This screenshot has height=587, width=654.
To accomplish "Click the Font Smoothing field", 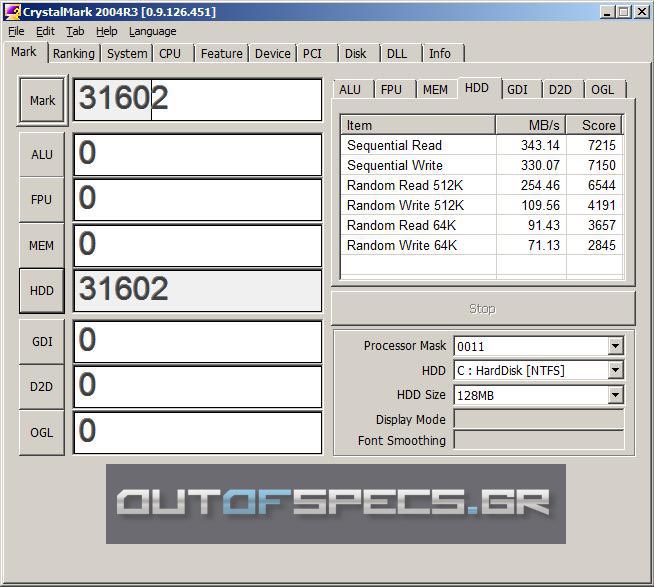I will pos(538,440).
